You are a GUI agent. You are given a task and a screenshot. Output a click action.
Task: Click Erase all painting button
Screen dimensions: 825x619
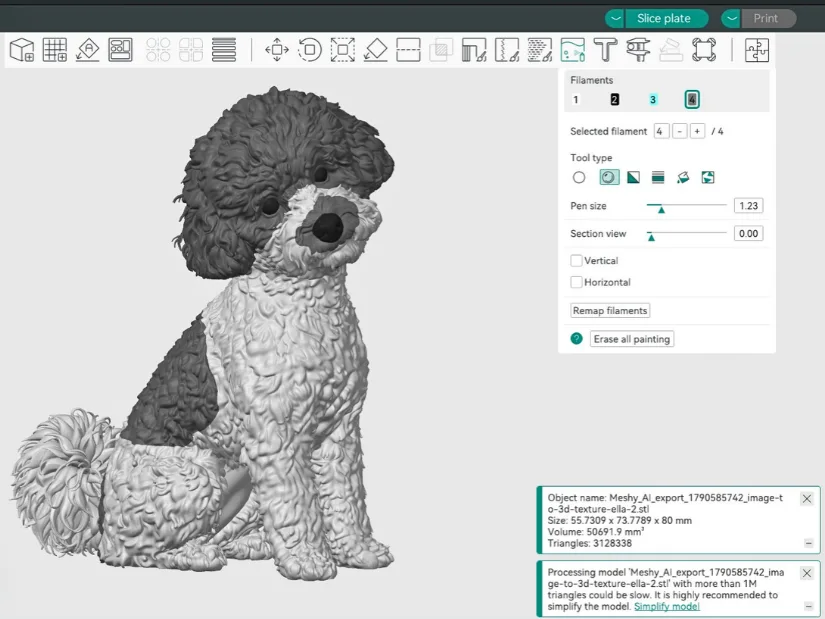(x=632, y=339)
